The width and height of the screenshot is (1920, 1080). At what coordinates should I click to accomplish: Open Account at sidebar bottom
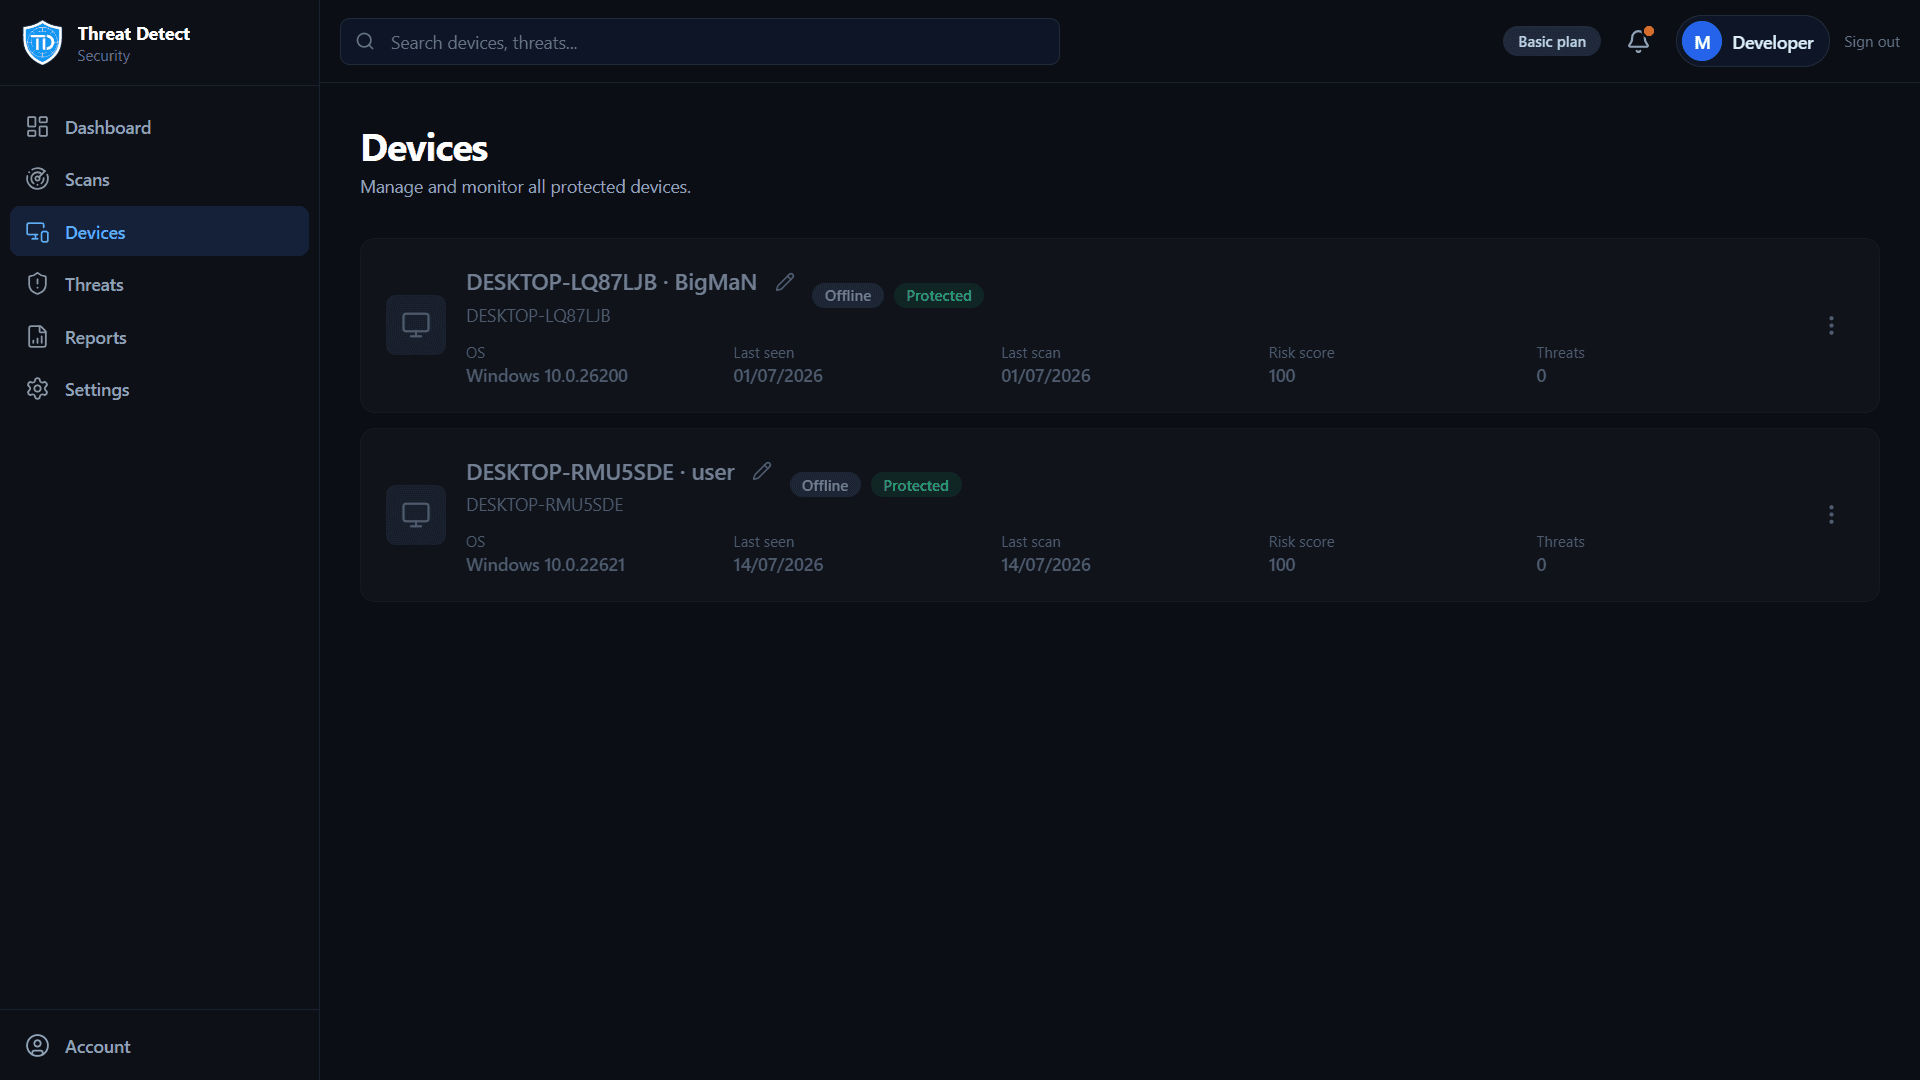(159, 1046)
